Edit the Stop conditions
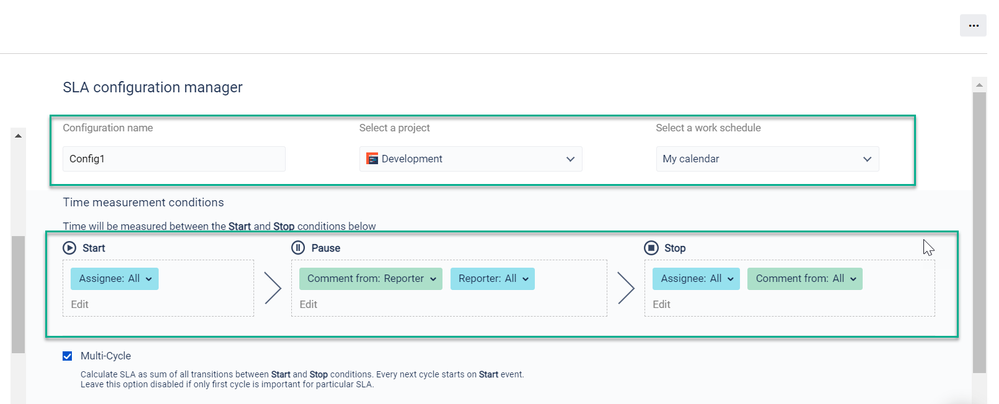Image resolution: width=999 pixels, height=404 pixels. (x=661, y=305)
